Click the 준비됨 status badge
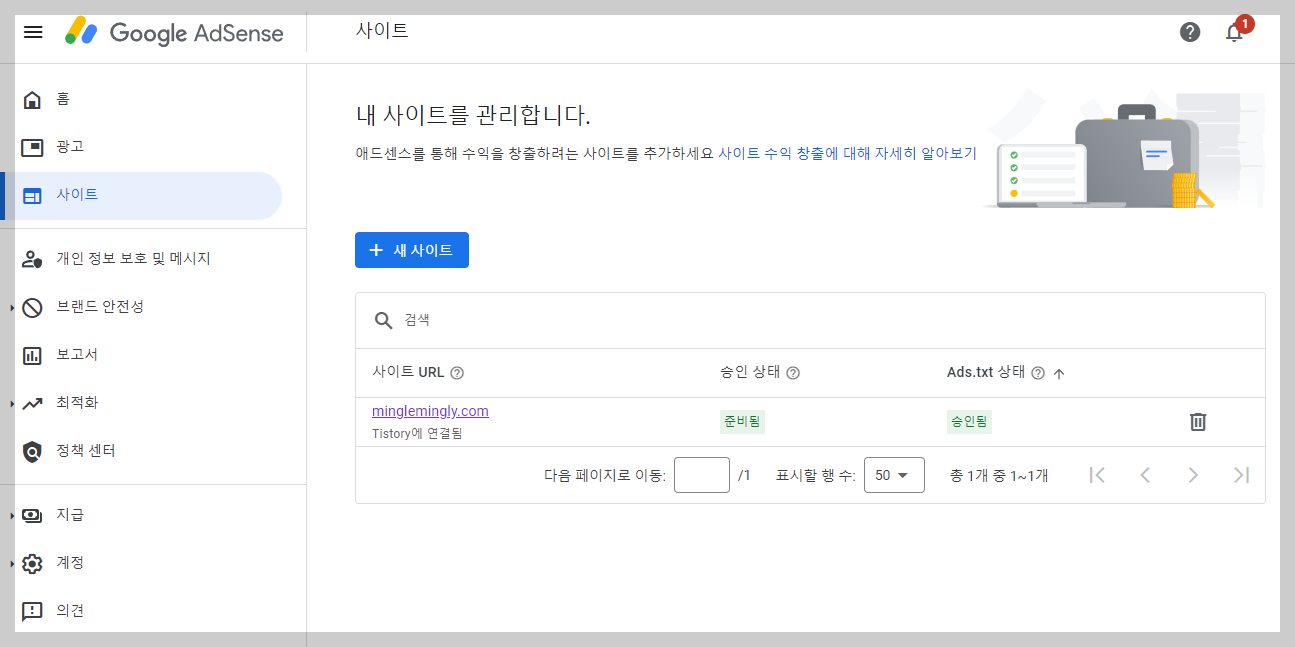This screenshot has width=1295, height=647. click(x=742, y=422)
